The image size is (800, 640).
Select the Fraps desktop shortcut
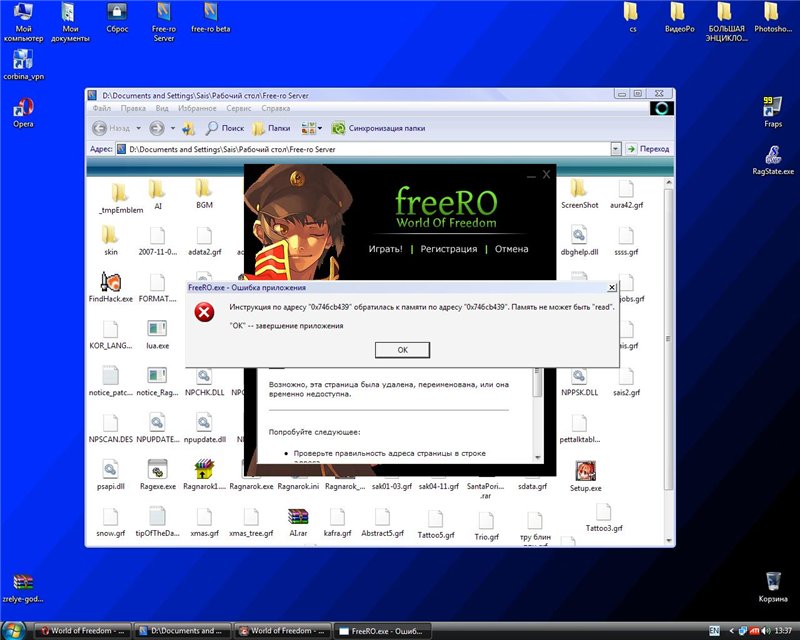773,112
